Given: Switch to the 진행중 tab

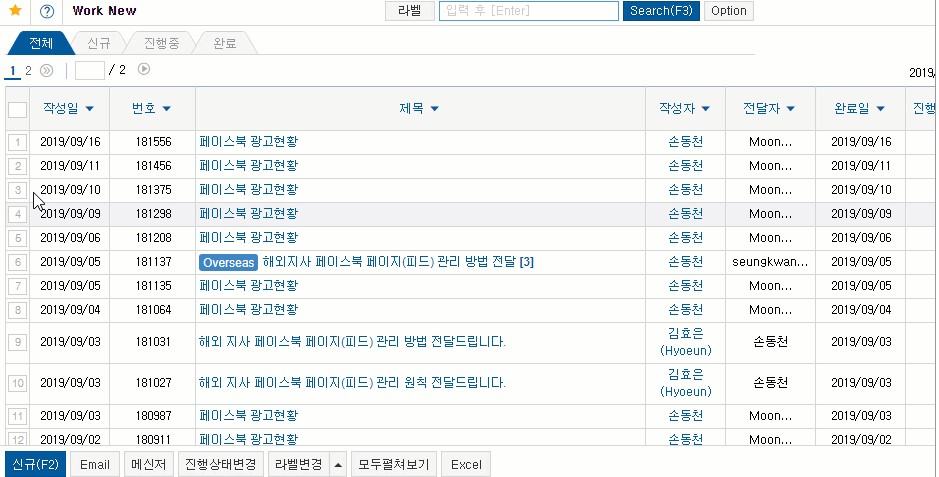Looking at the screenshot, I should (162, 43).
